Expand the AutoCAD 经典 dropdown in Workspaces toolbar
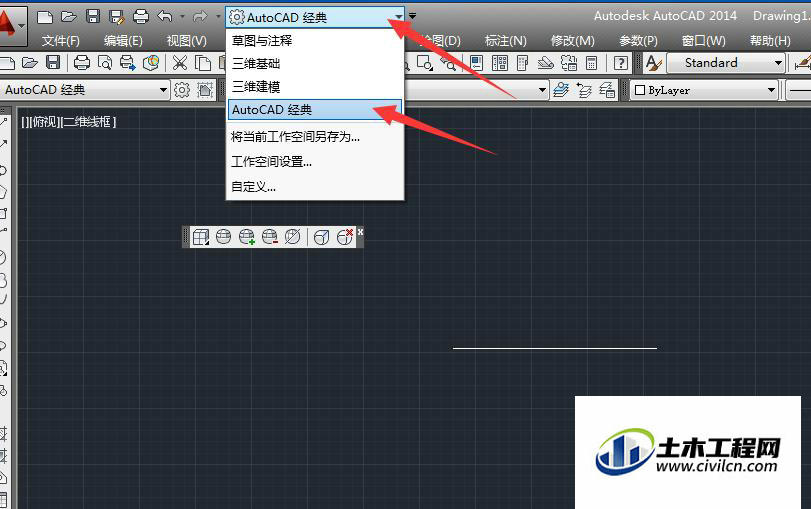This screenshot has width=811, height=509. pyautogui.click(x=163, y=90)
